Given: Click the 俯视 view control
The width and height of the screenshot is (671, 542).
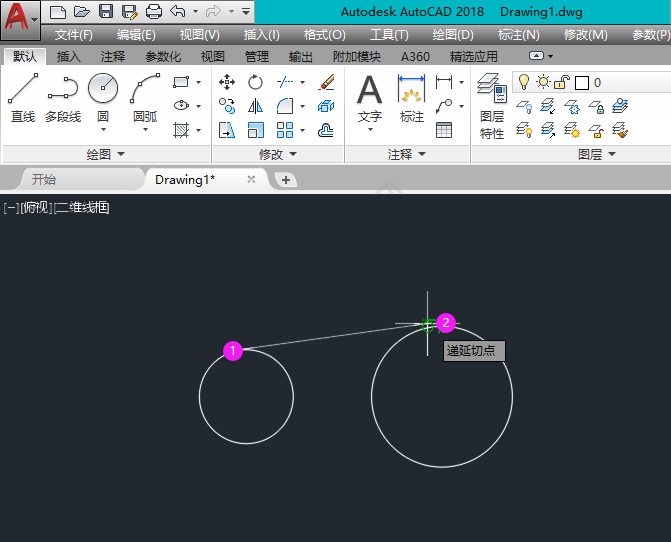Looking at the screenshot, I should click(x=36, y=208).
